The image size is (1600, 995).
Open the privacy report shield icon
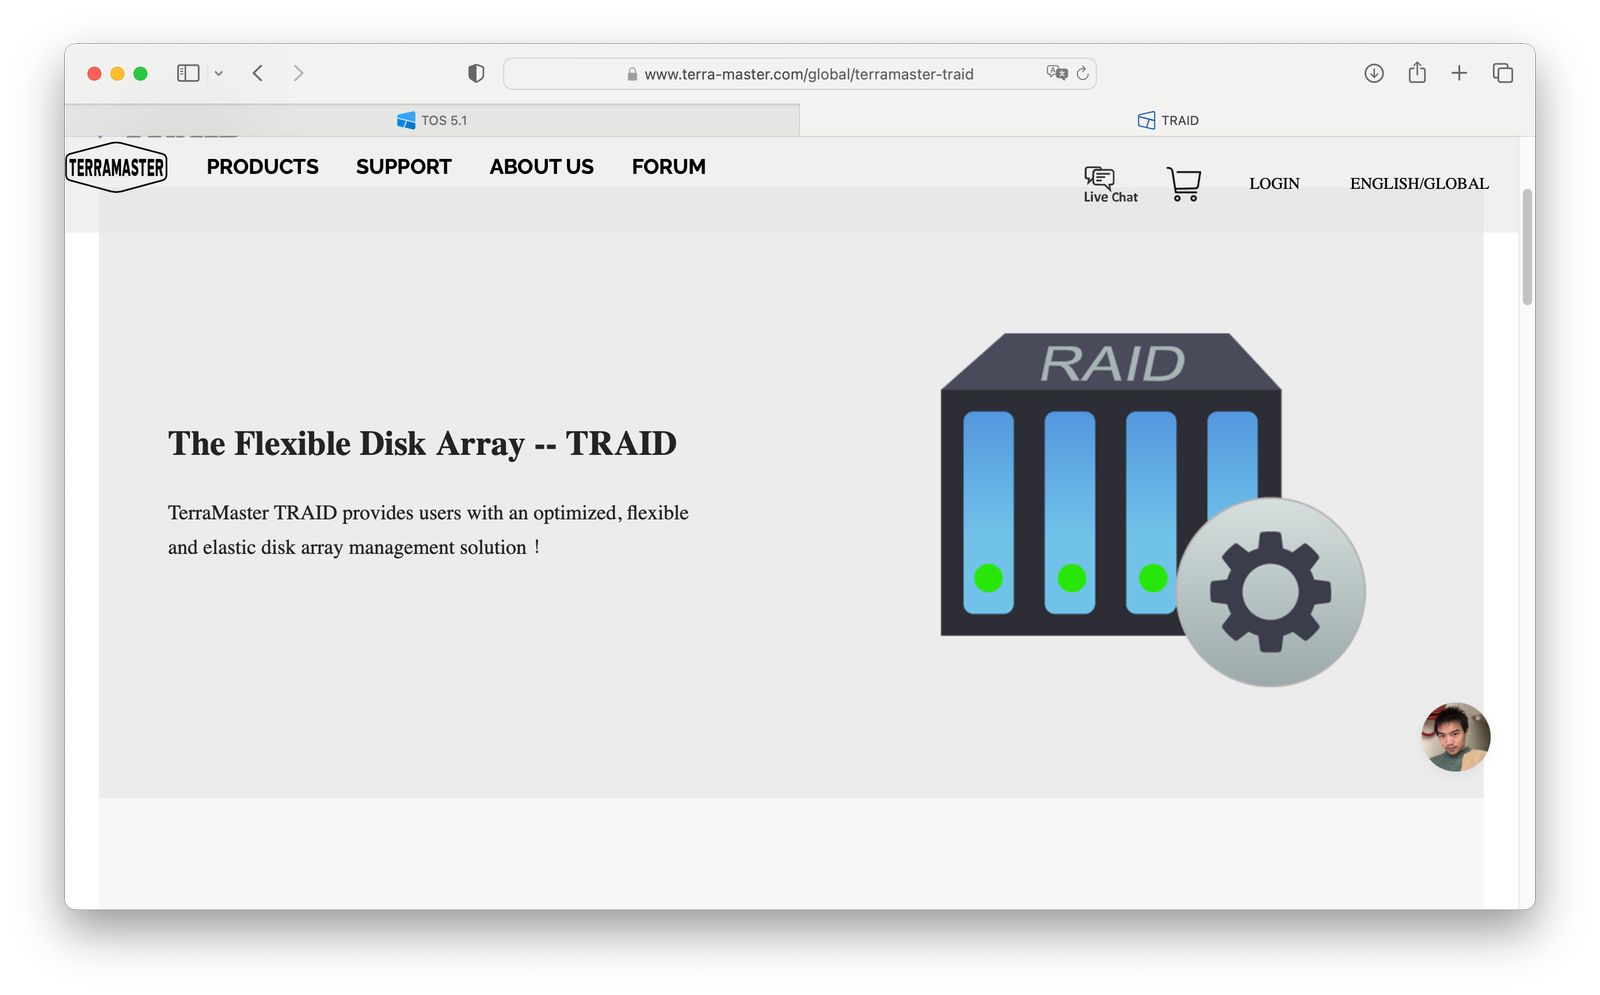(476, 73)
